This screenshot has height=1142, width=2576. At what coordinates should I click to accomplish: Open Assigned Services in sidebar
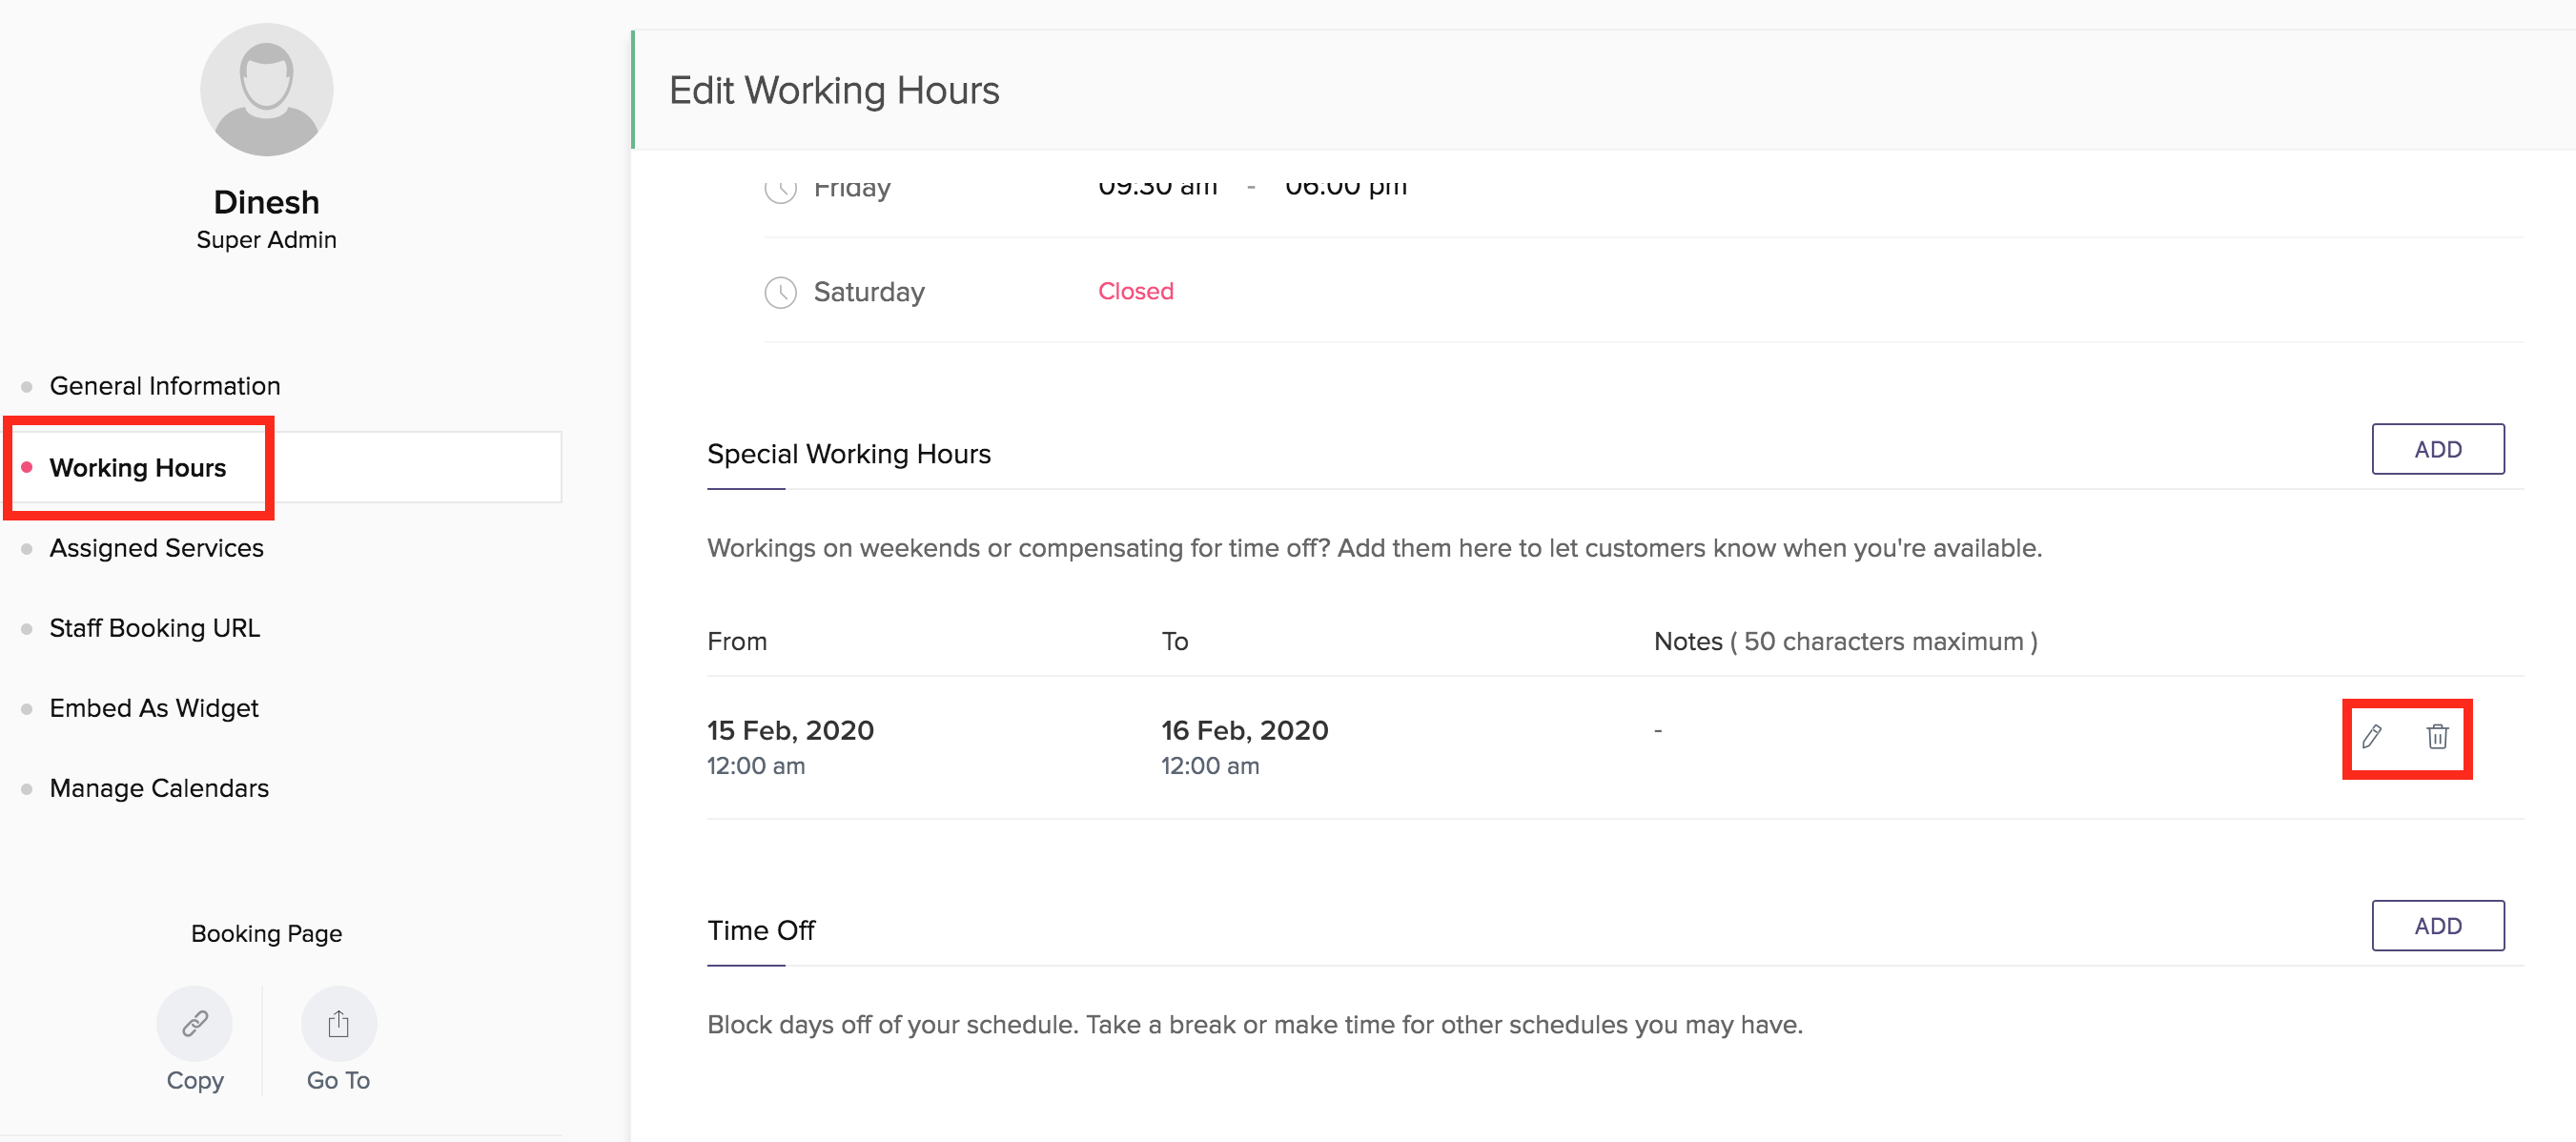[156, 548]
